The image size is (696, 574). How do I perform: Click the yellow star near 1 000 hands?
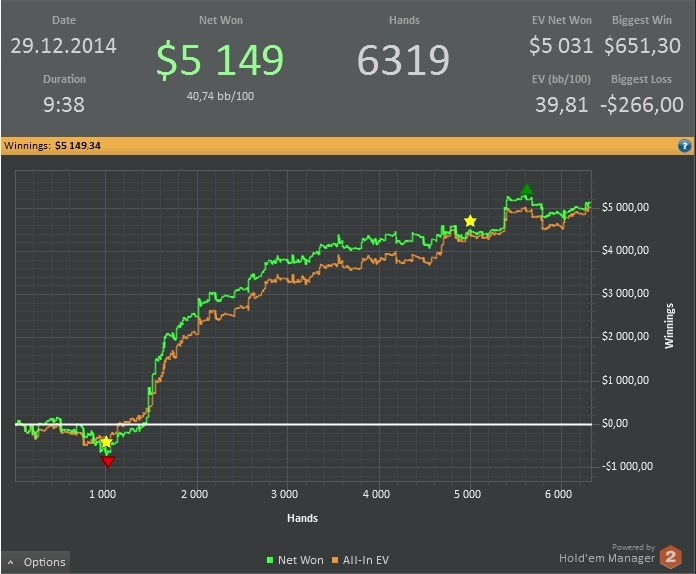pos(106,442)
